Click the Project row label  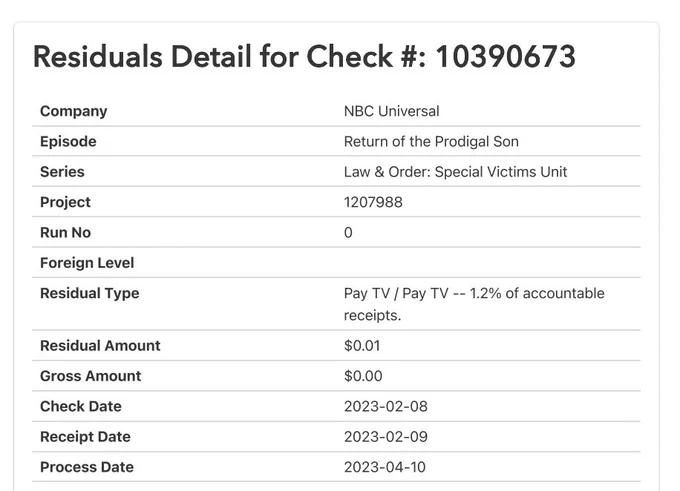point(65,203)
